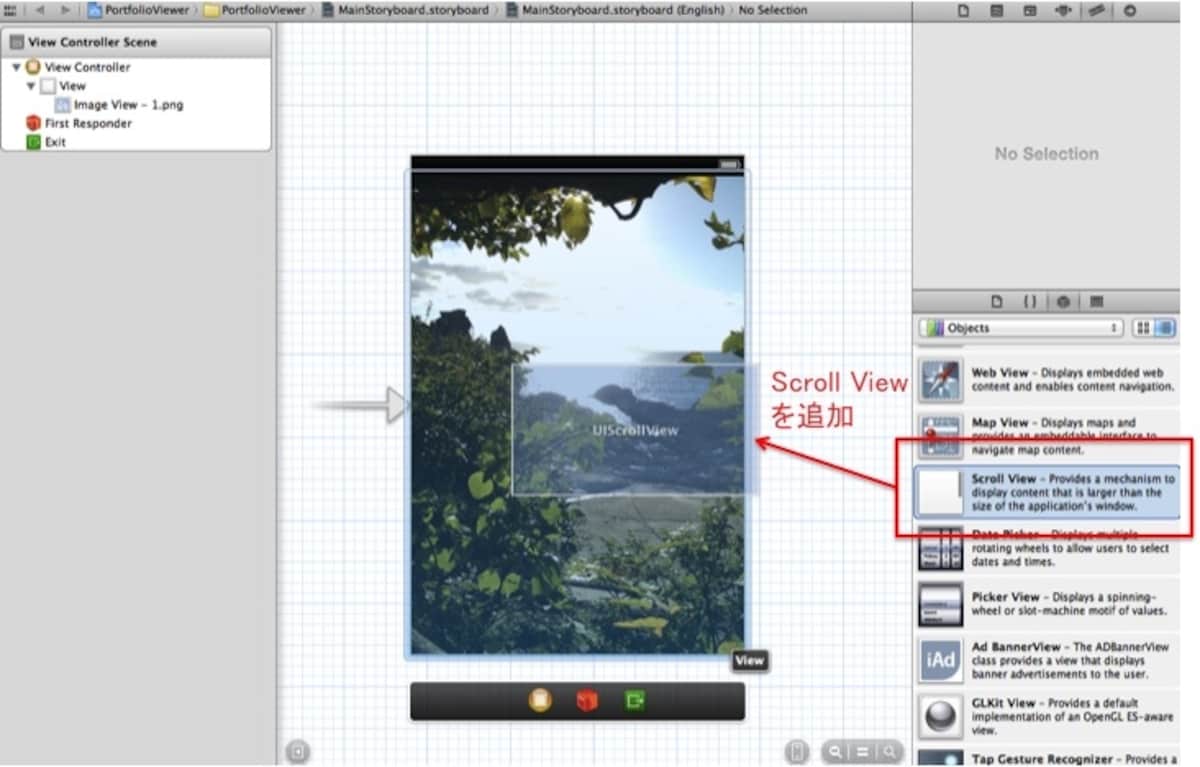Select the GLKit View library object
Viewport: 1200px width, 767px height.
[x=1047, y=716]
